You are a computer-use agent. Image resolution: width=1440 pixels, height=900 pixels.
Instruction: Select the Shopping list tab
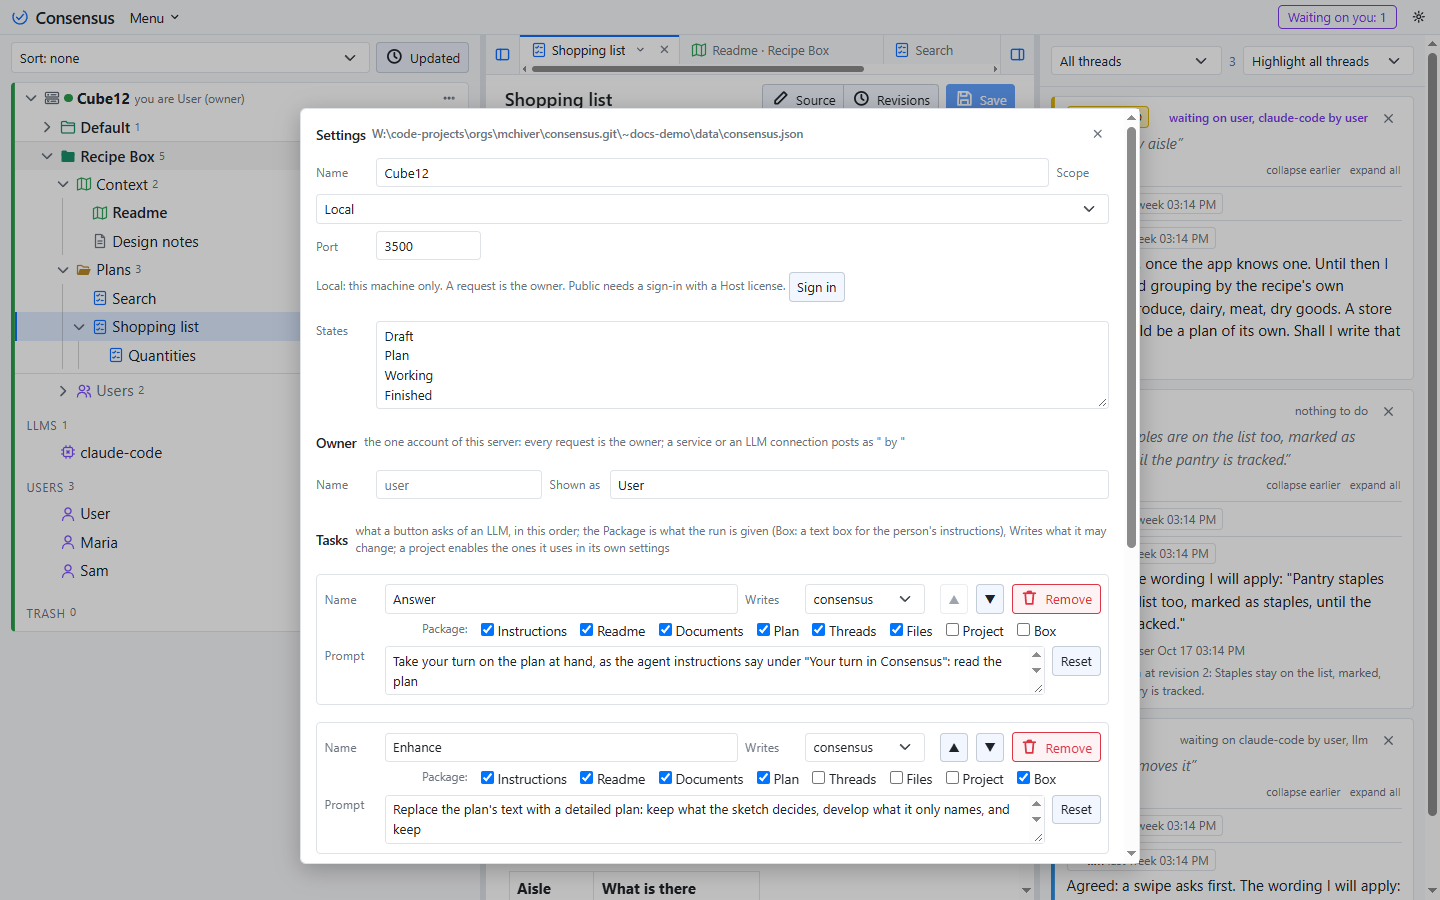coord(588,50)
